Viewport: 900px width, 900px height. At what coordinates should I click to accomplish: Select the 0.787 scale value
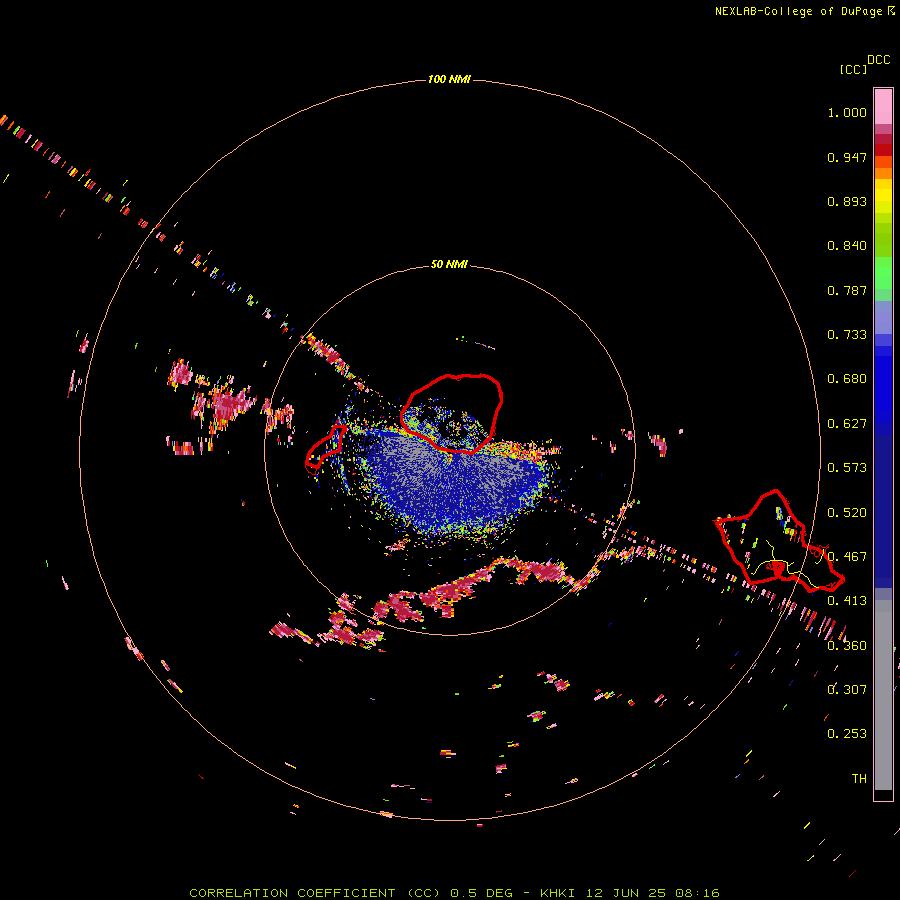click(847, 290)
